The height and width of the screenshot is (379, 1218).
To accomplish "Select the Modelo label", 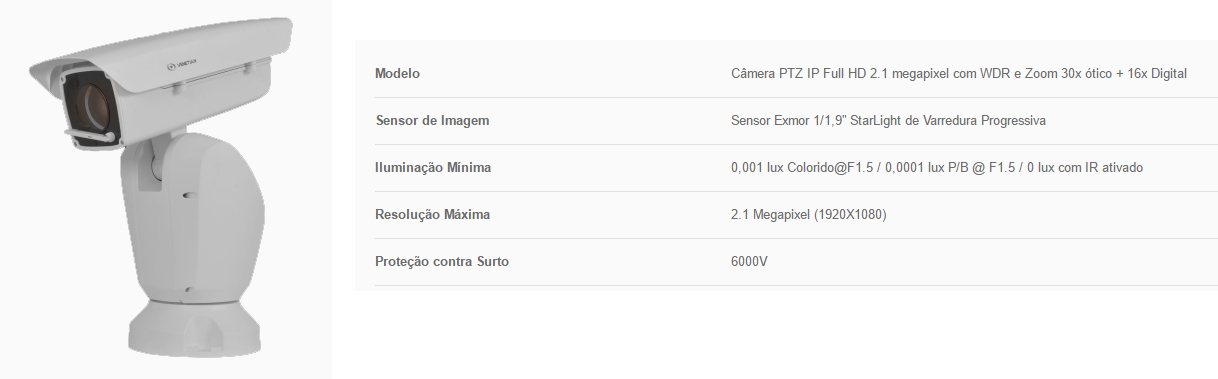I will click(x=397, y=74).
